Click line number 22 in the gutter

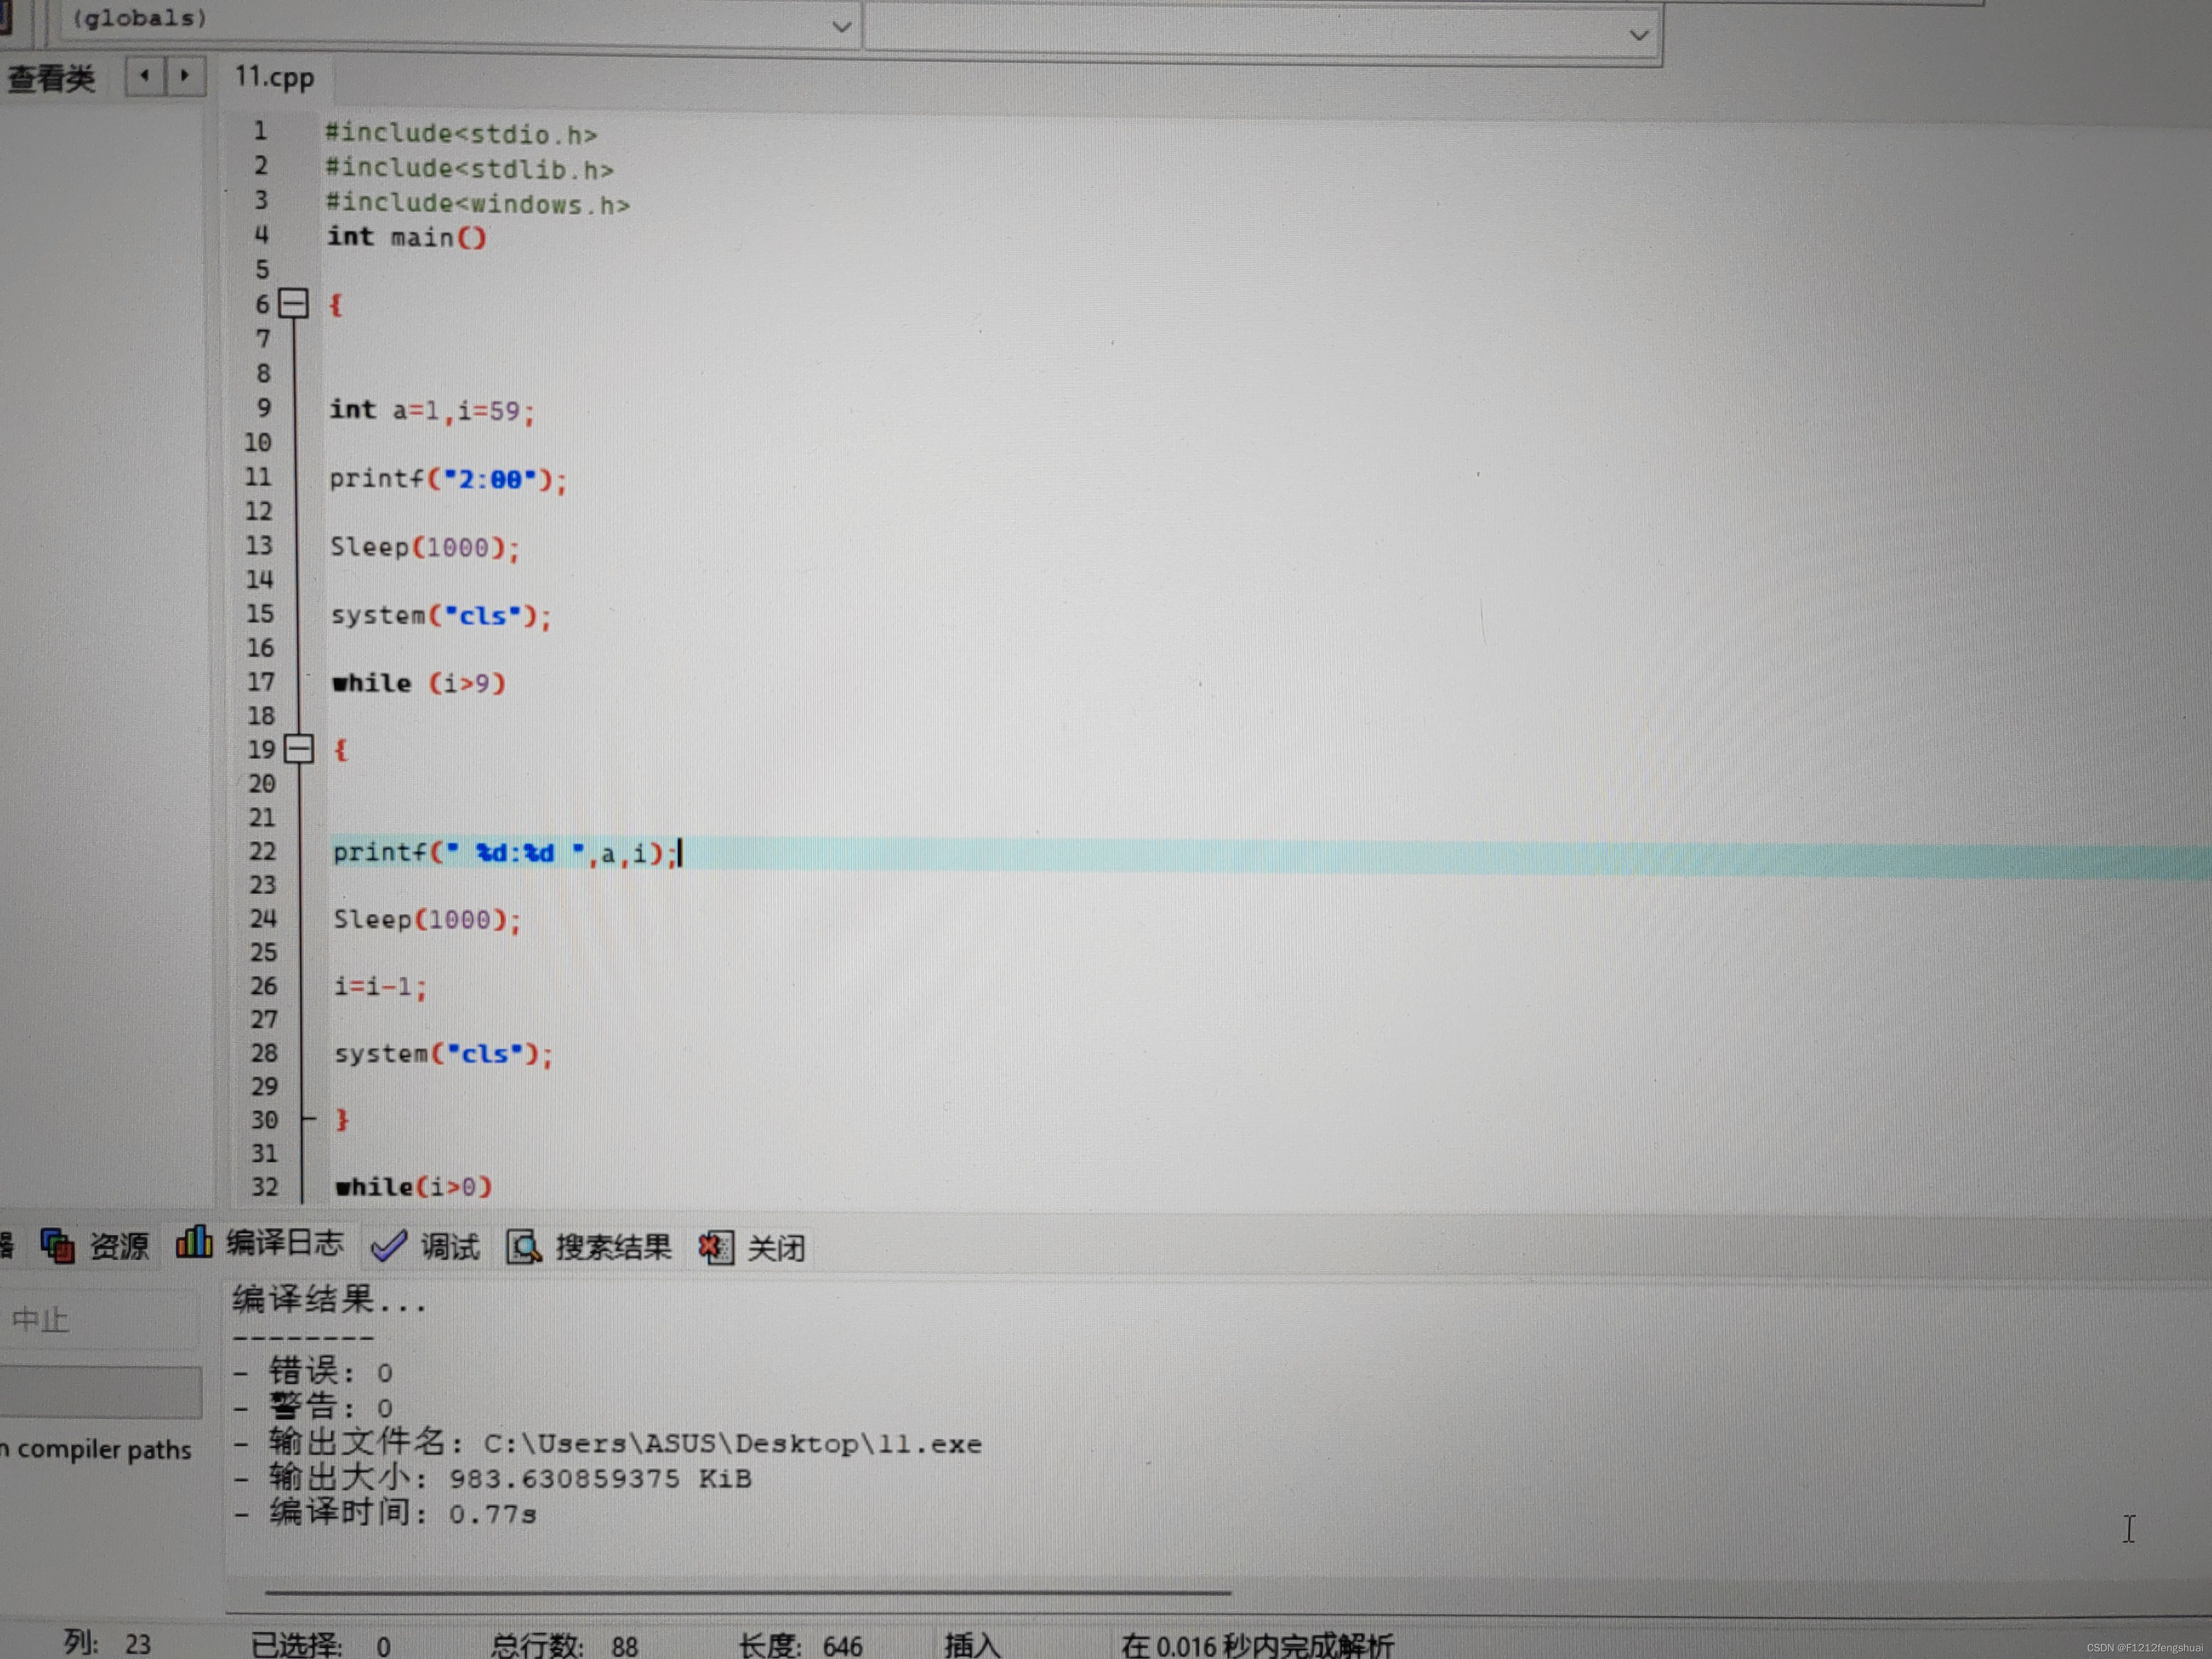pos(262,851)
